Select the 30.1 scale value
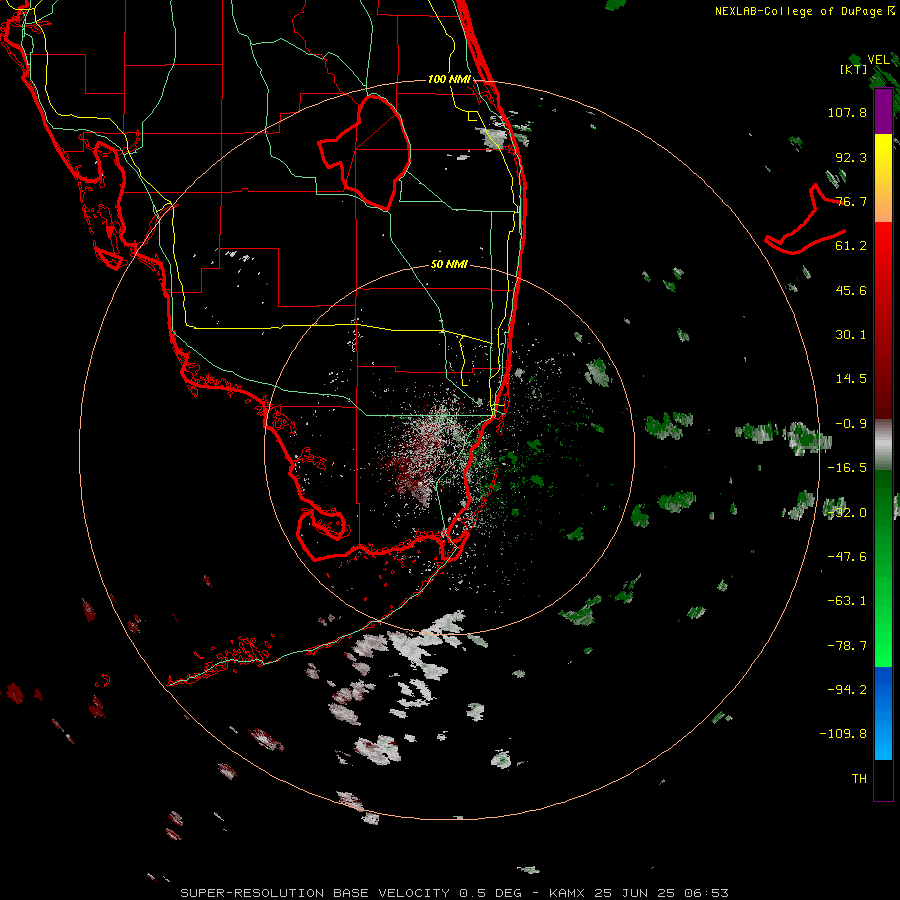Viewport: 900px width, 900px height. click(851, 335)
